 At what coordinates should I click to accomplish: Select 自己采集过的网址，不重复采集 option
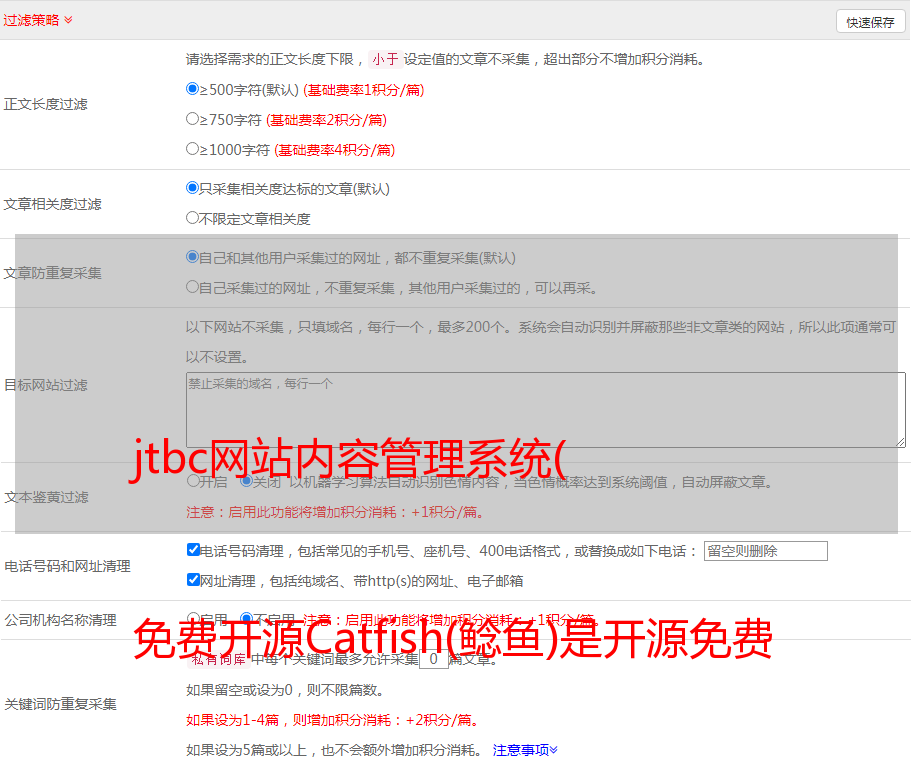coord(192,286)
